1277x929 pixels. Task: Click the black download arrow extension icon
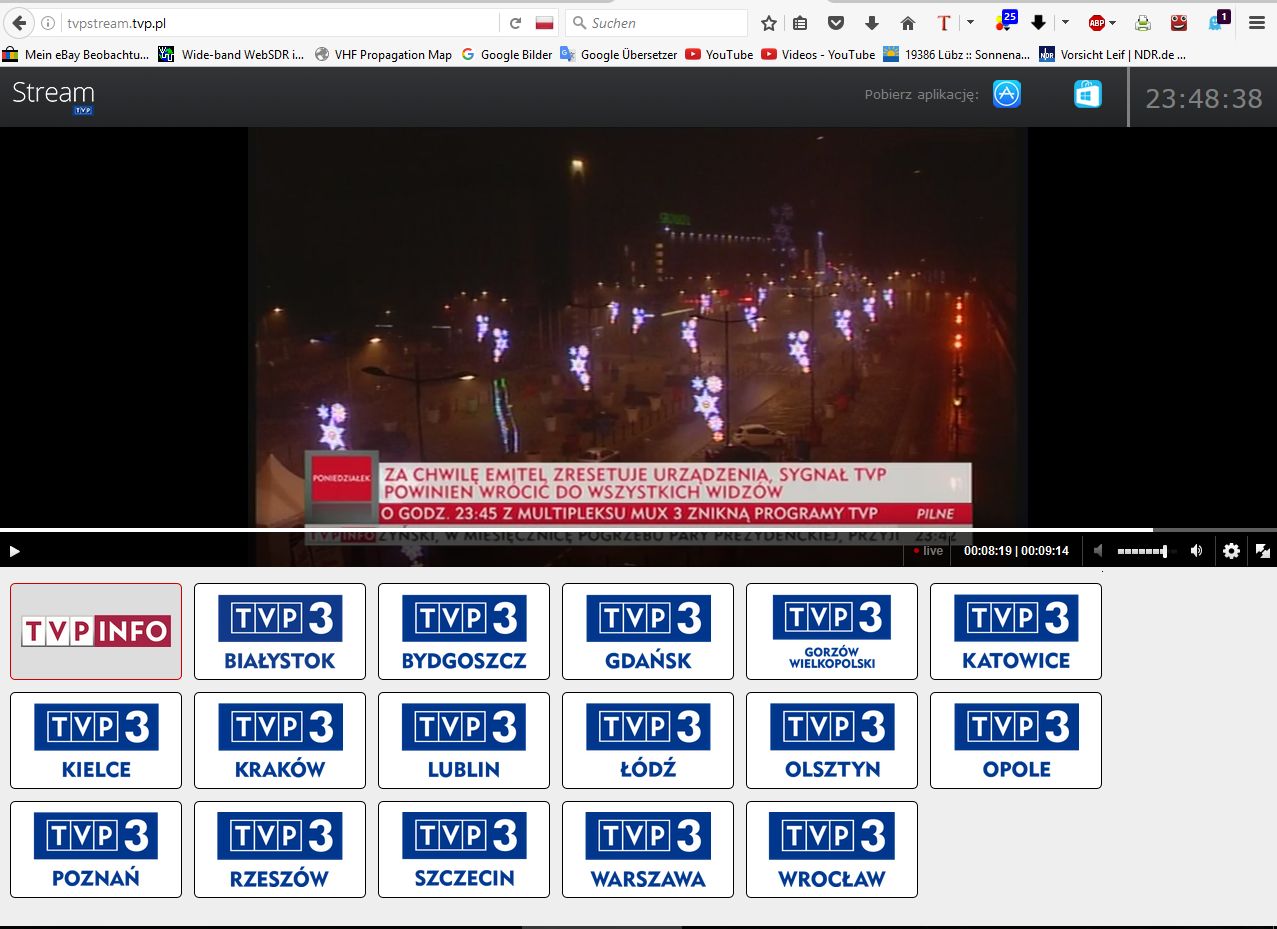[x=1038, y=23]
